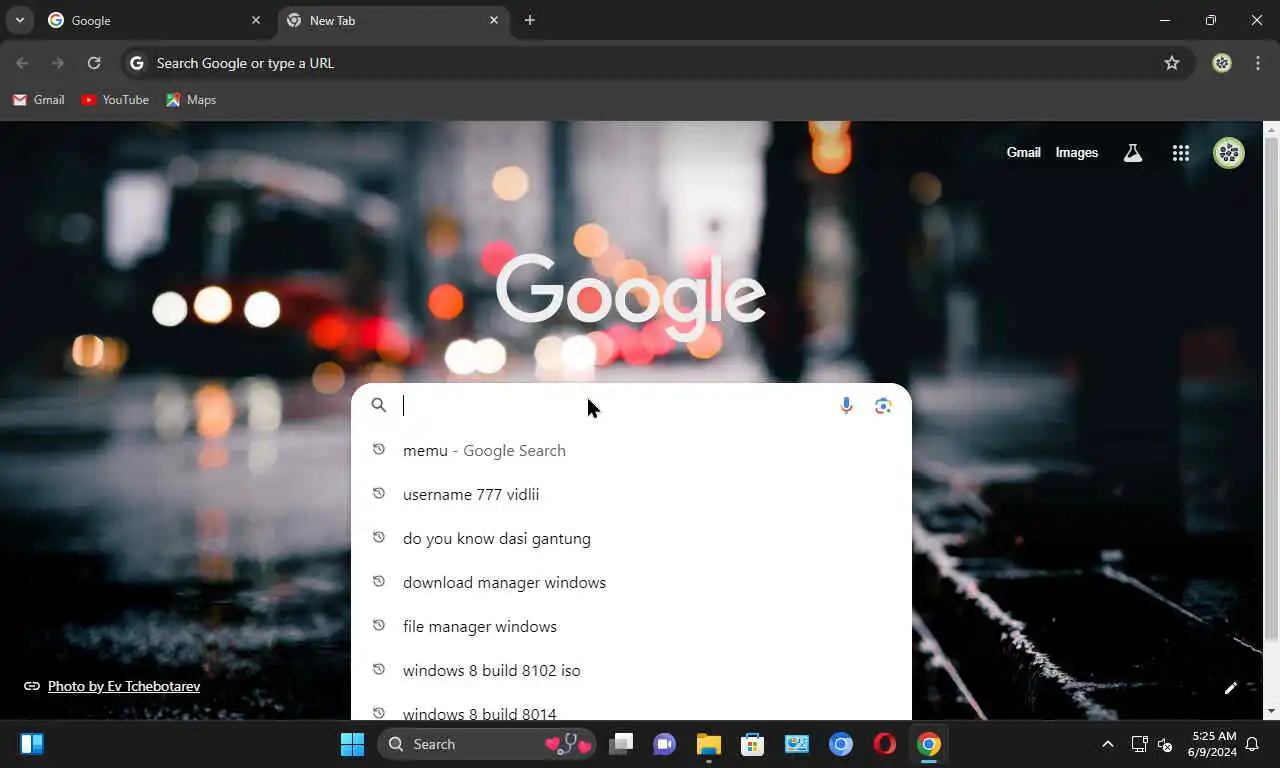Close the New Tab tab
Viewport: 1280px width, 768px height.
pos(494,20)
